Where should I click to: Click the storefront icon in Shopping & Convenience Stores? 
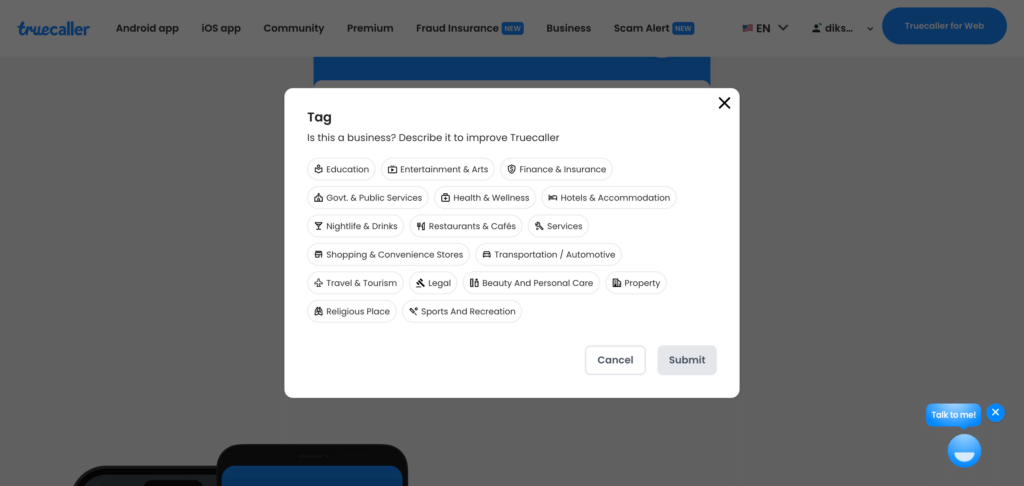coord(319,255)
